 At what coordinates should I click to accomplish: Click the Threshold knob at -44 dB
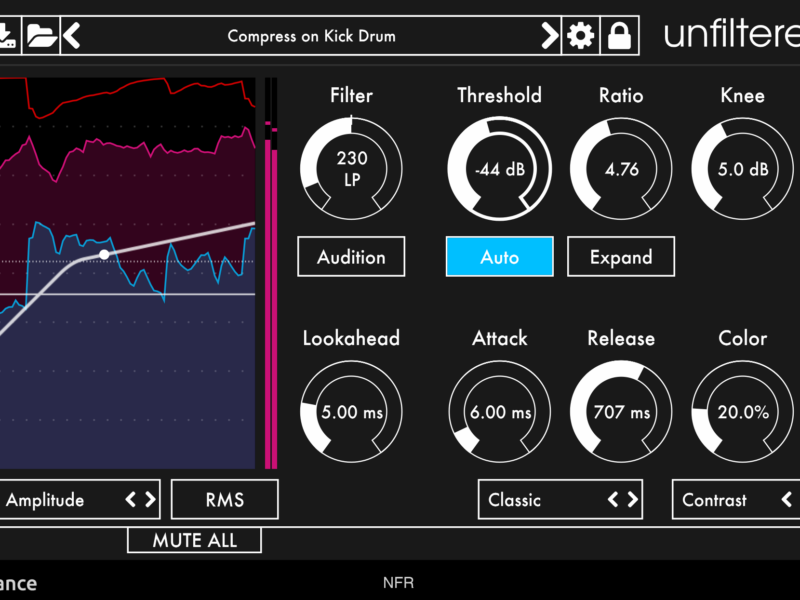[499, 169]
